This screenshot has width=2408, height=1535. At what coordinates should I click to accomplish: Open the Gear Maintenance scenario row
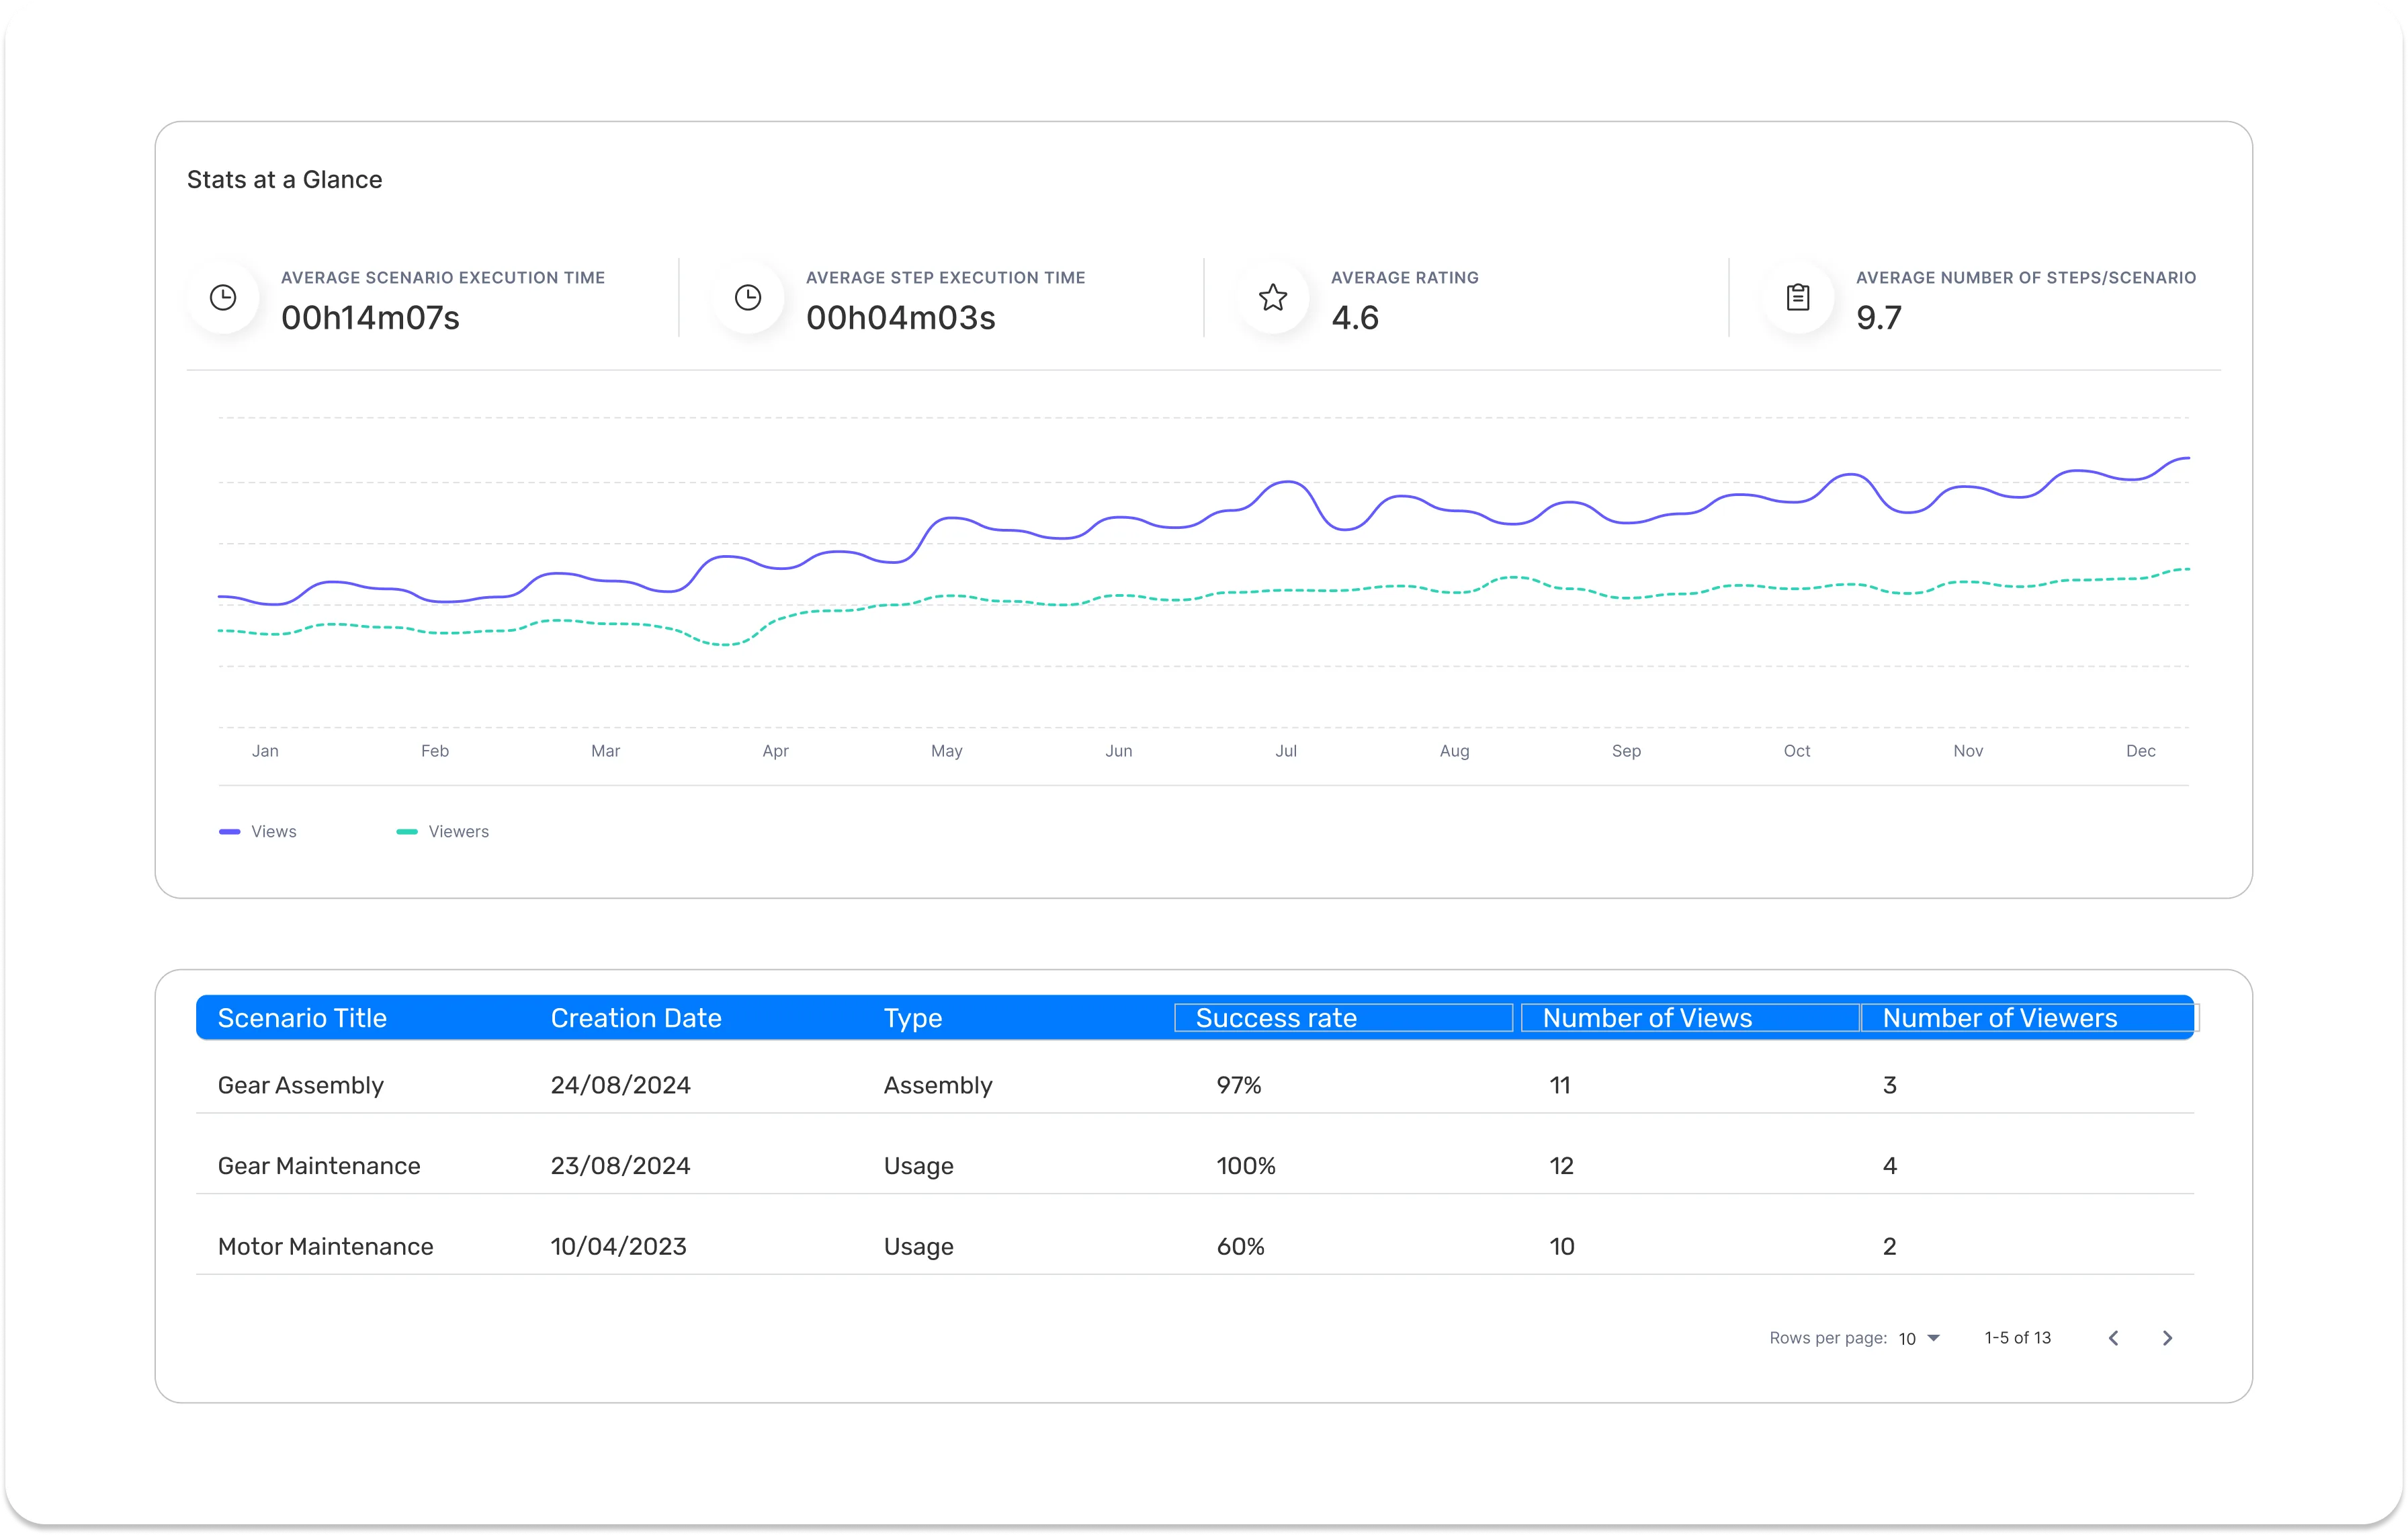319,1166
